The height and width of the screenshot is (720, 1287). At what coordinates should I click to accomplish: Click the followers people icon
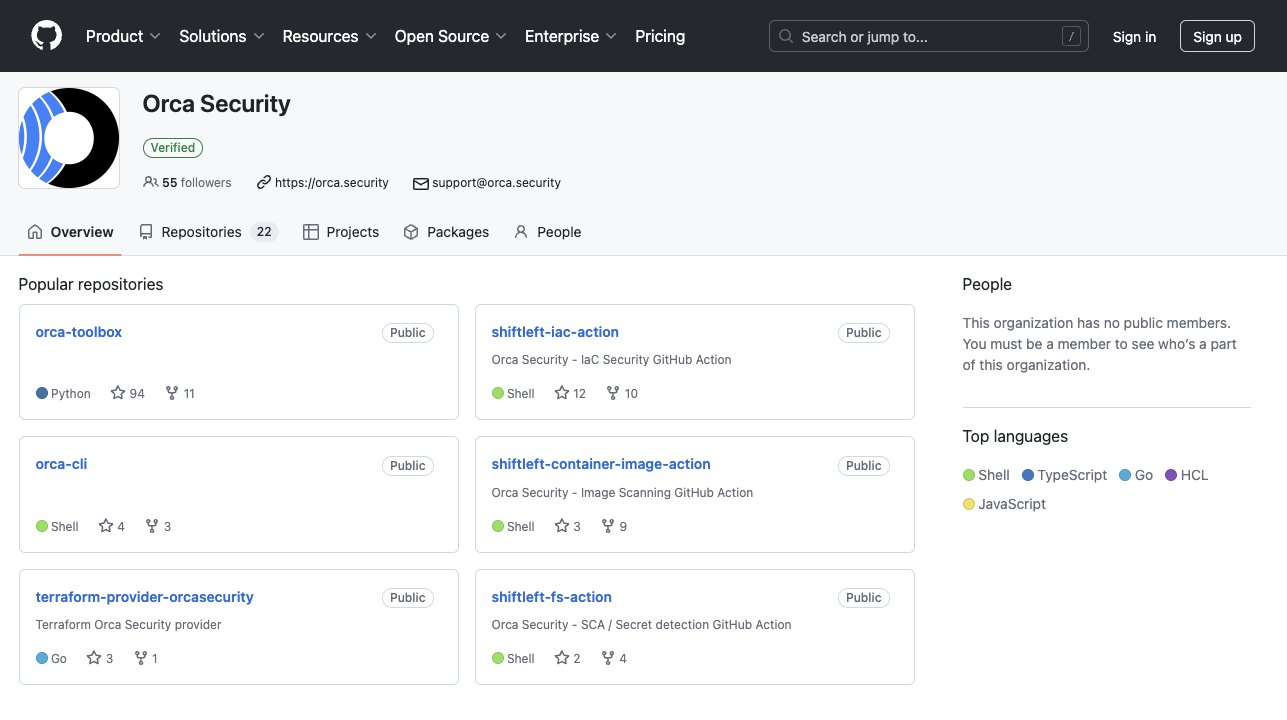pos(150,183)
